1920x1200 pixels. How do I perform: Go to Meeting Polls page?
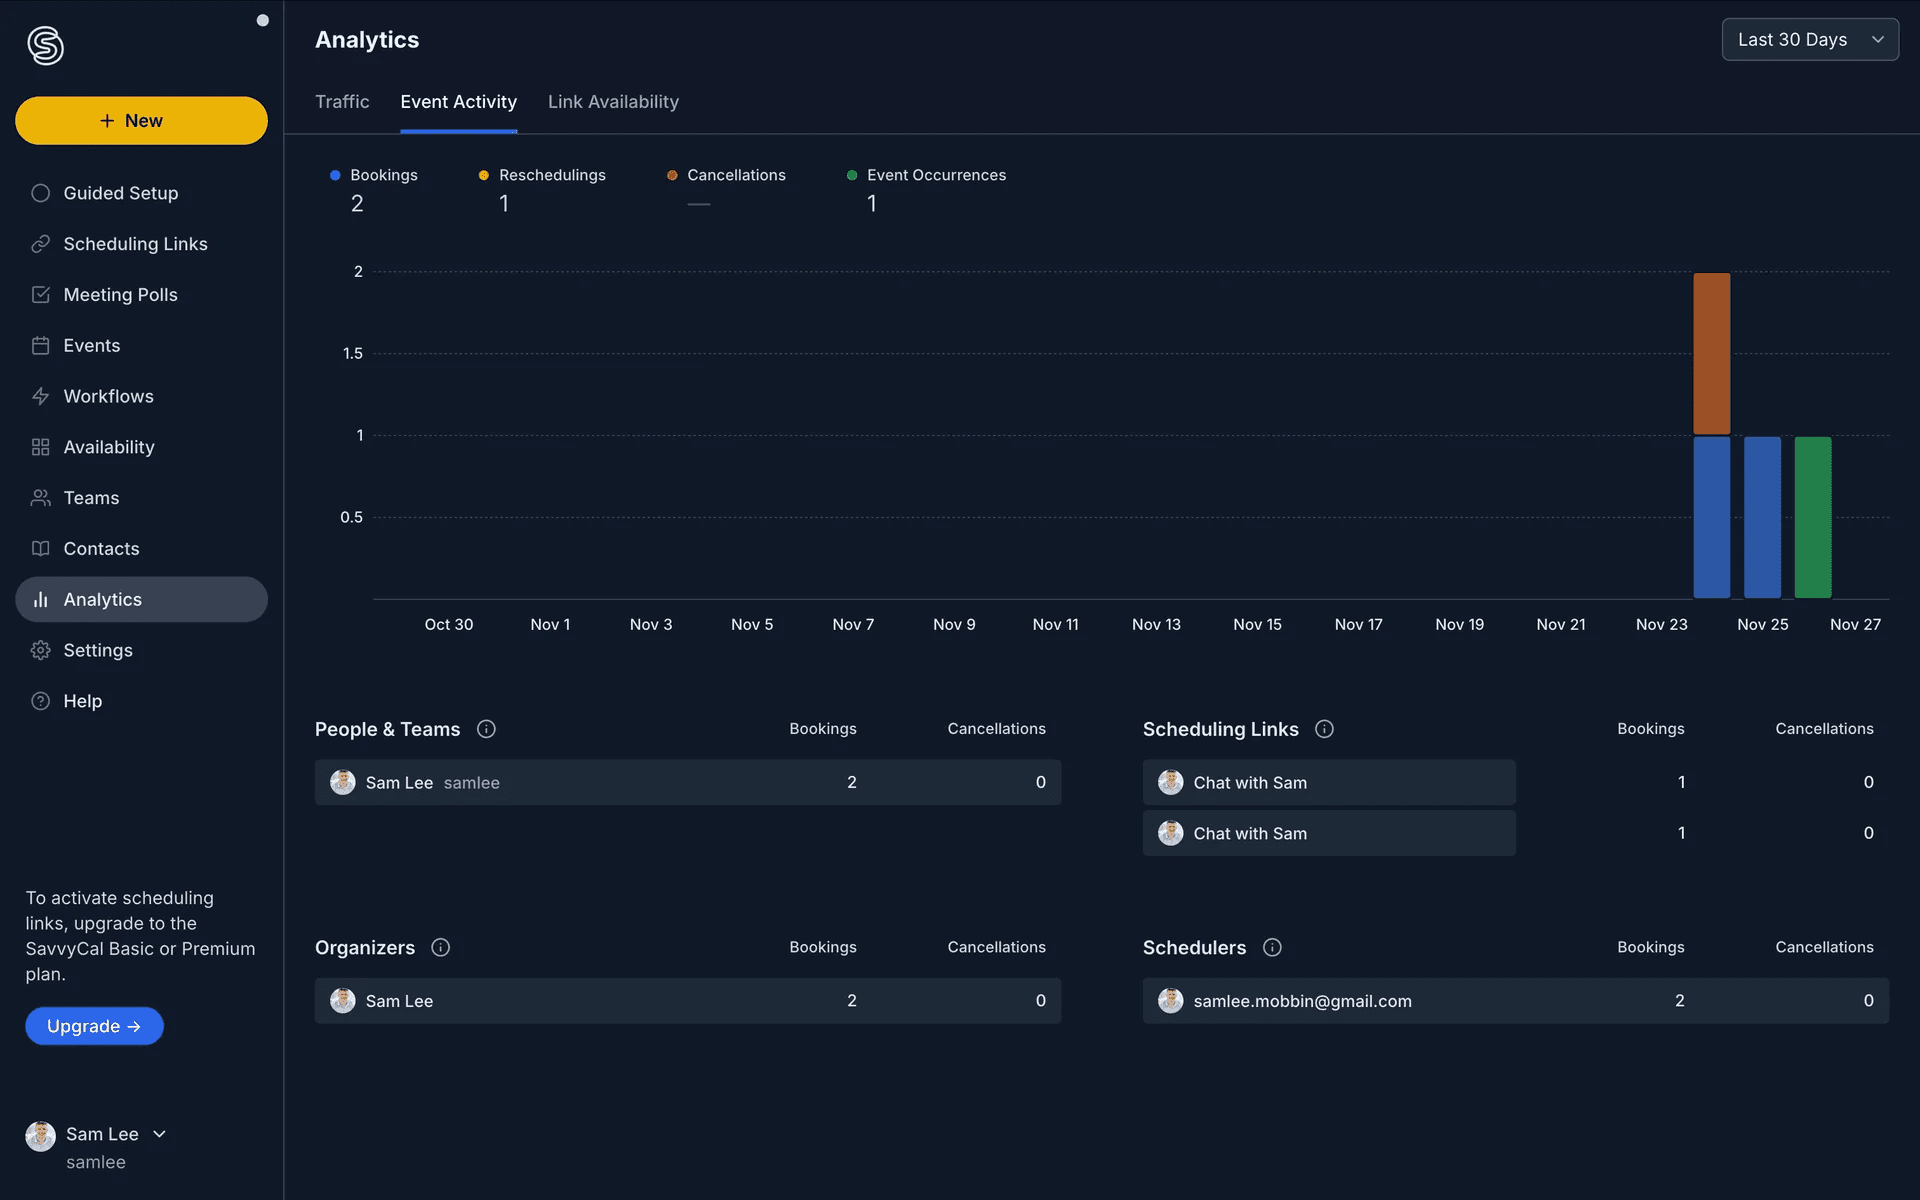(x=120, y=295)
